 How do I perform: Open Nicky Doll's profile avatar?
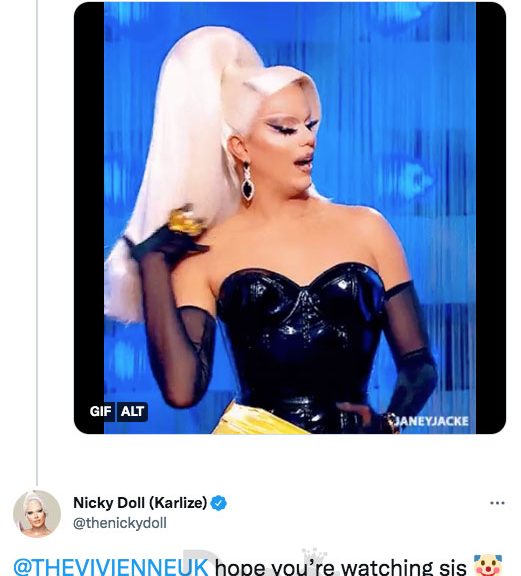click(x=37, y=514)
